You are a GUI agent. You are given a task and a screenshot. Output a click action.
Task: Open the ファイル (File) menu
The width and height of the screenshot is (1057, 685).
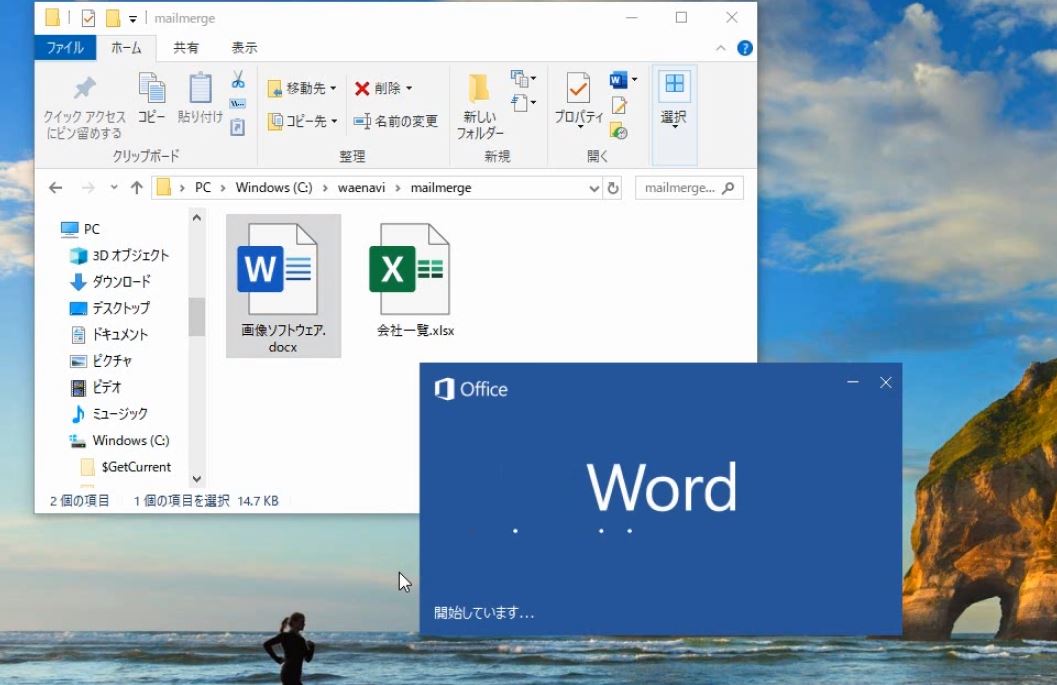point(65,46)
